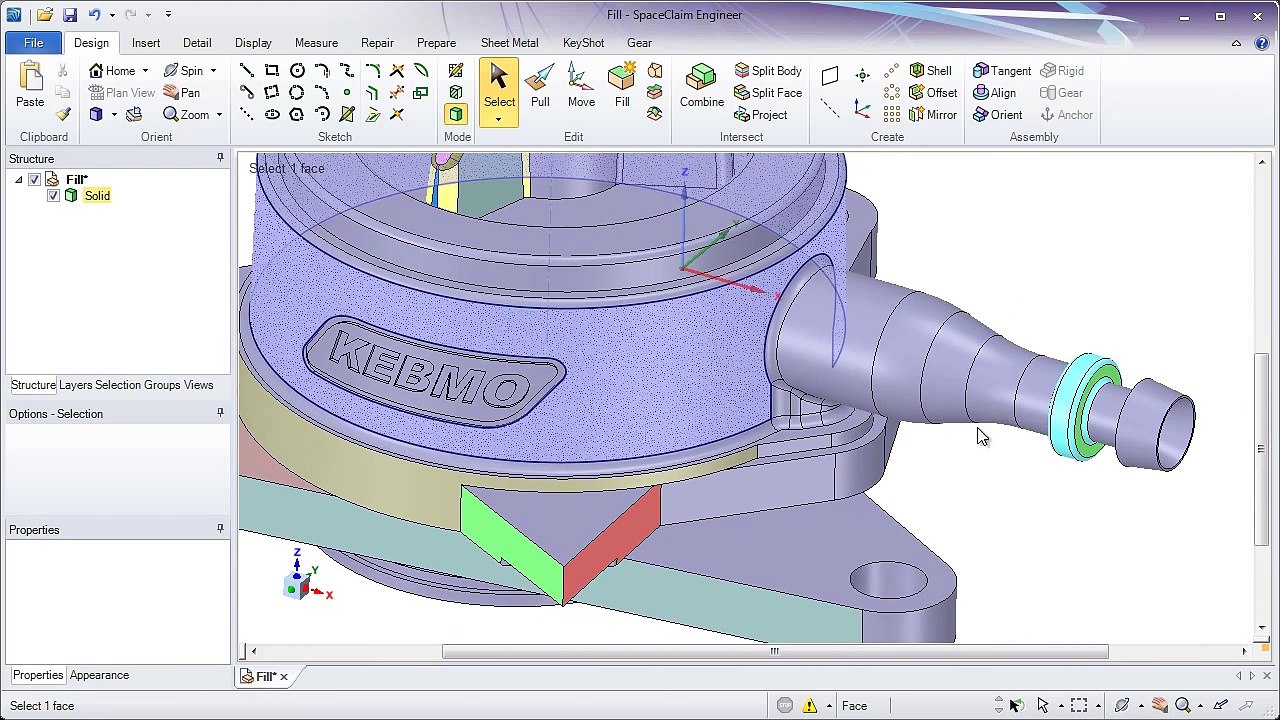Expand the Home view dropdown arrow

(x=145, y=71)
